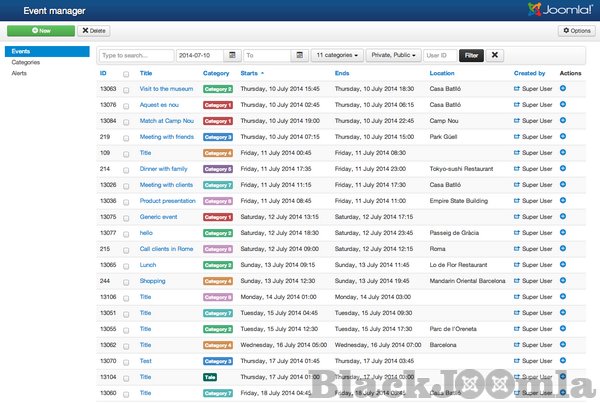Click the Joomla logo in the header
The image size is (600, 404).
tap(558, 10)
